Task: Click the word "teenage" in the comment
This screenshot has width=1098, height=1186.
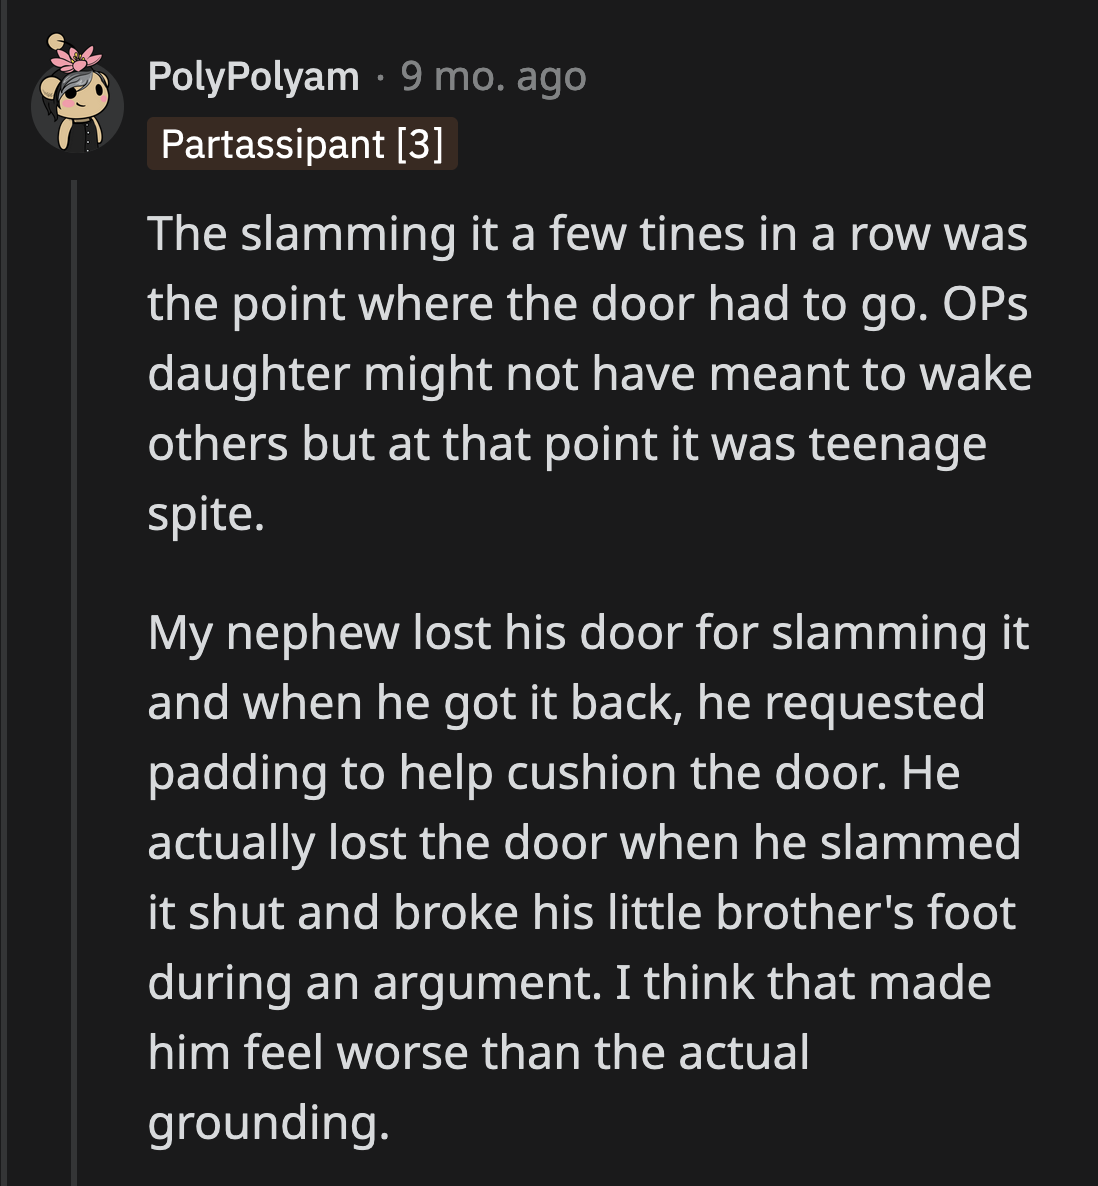Action: coord(897,444)
